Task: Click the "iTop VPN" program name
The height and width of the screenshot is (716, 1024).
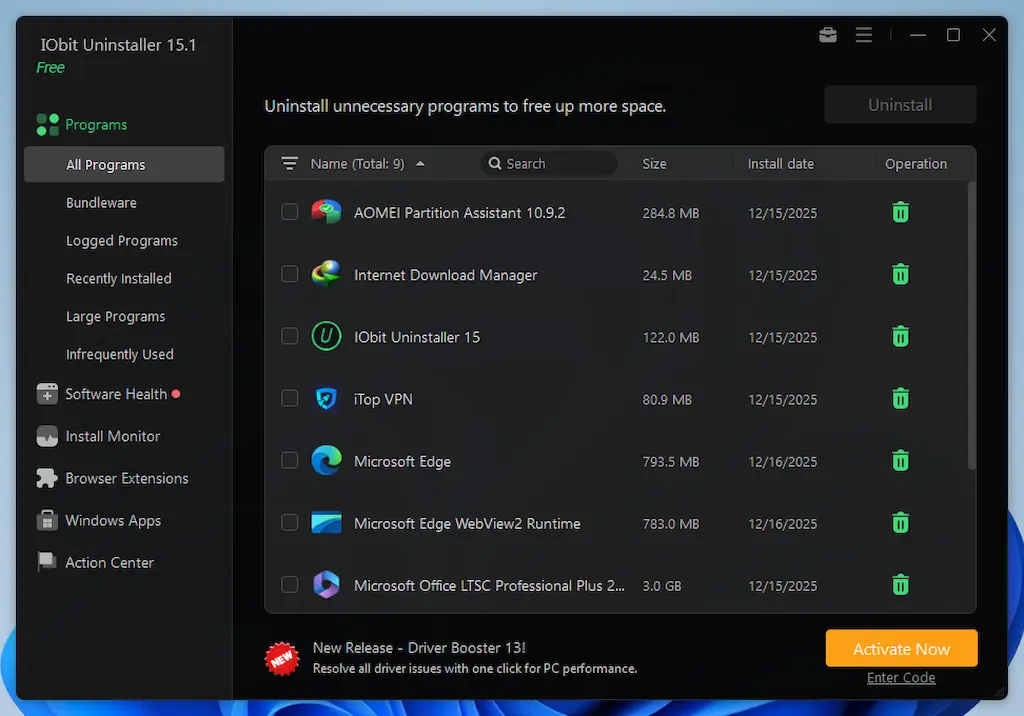Action: 383,399
